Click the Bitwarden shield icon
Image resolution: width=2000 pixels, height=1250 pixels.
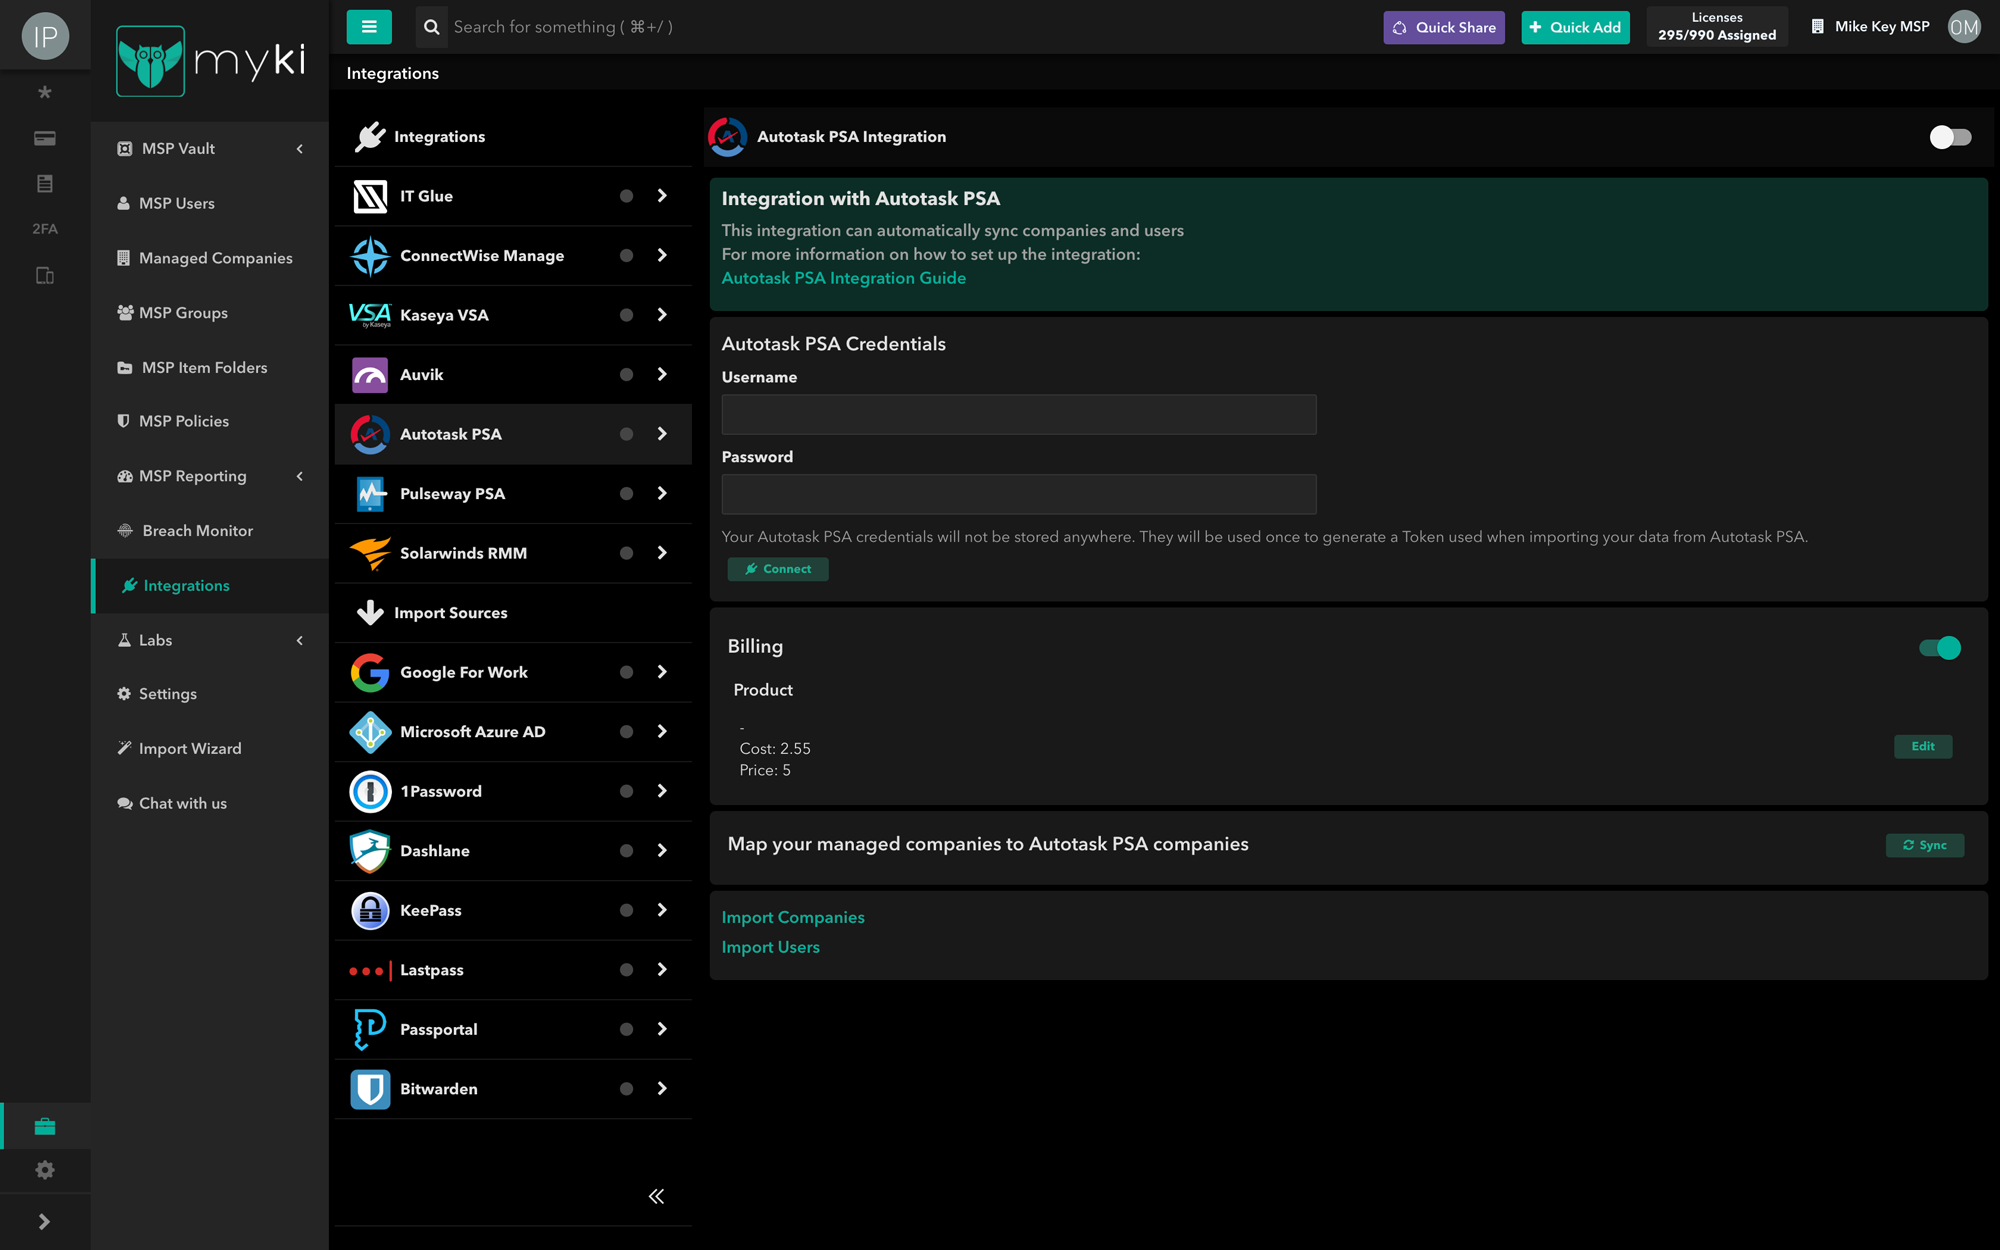[x=370, y=1089]
